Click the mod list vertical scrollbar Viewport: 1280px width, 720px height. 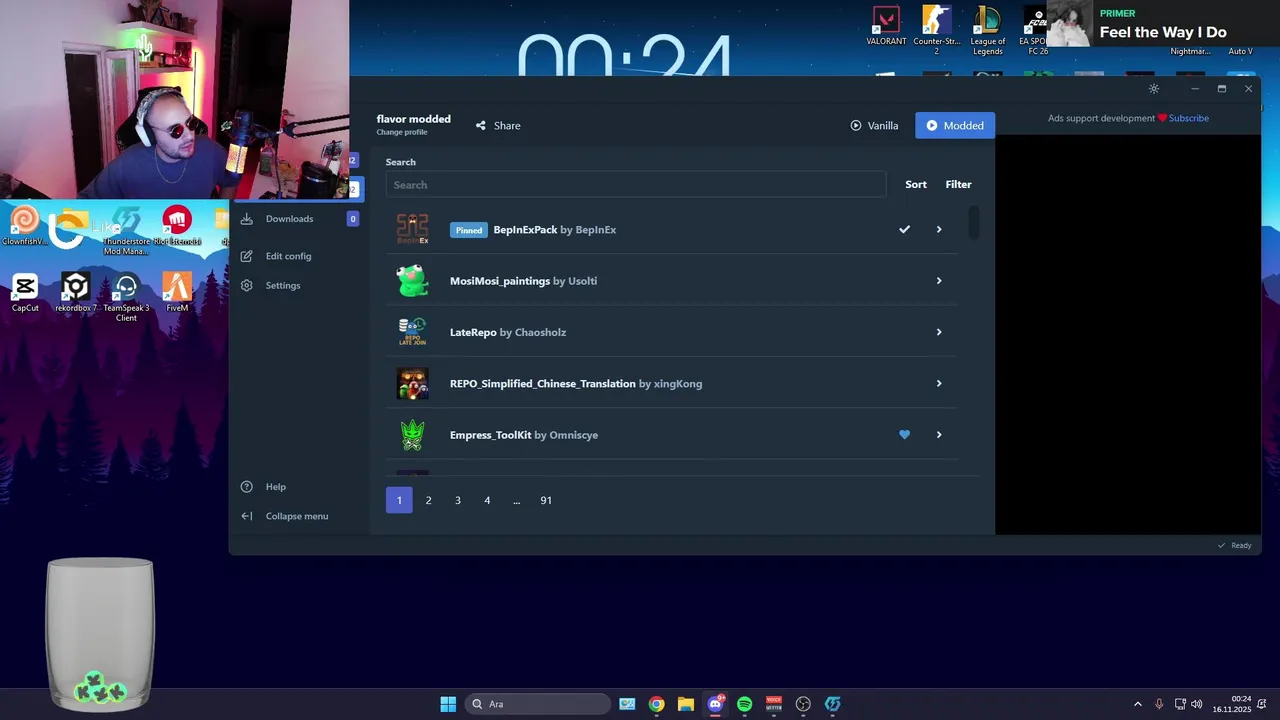pos(974,224)
